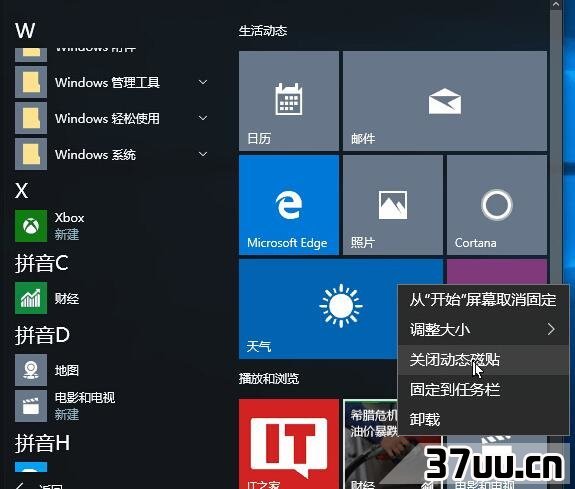575x489 pixels.
Task: Expand the Windows 系统 folder chevron
Action: click(203, 154)
